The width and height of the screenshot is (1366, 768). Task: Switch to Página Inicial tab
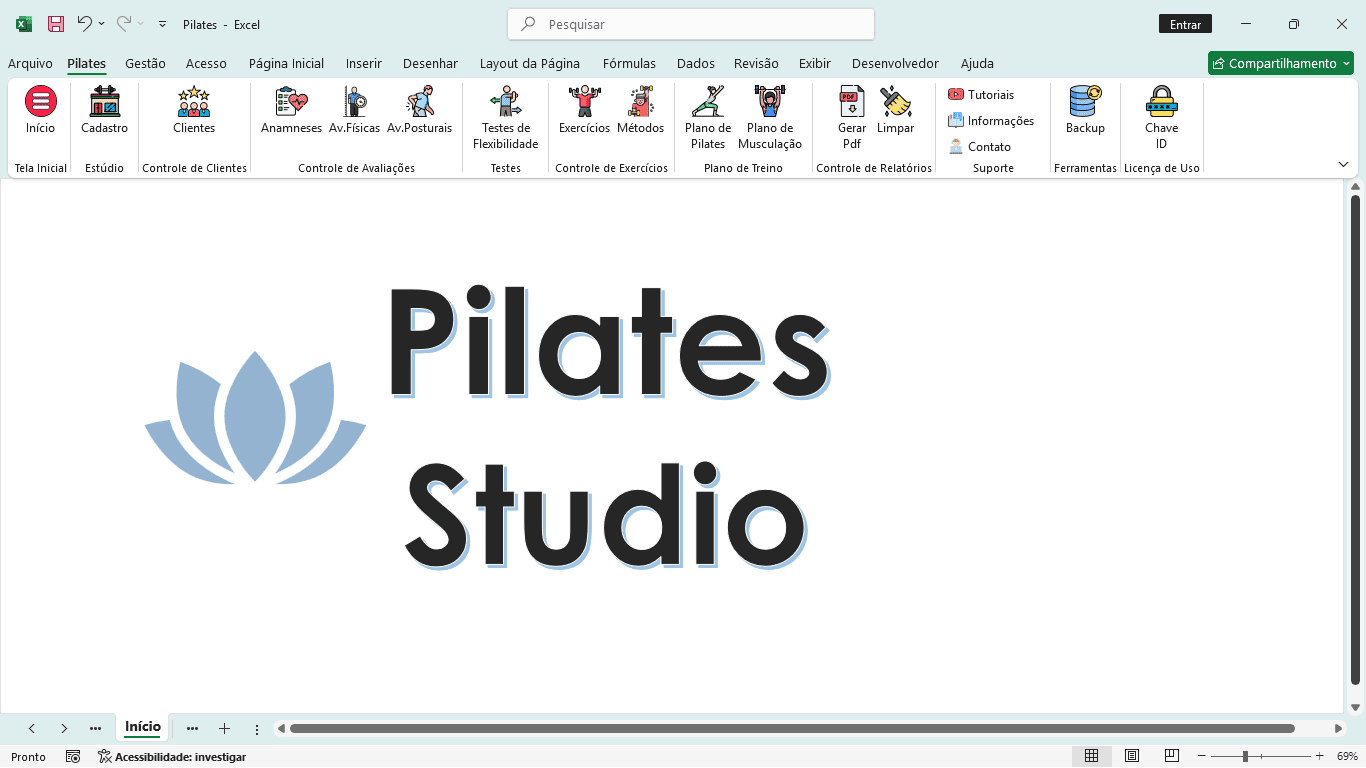(286, 63)
